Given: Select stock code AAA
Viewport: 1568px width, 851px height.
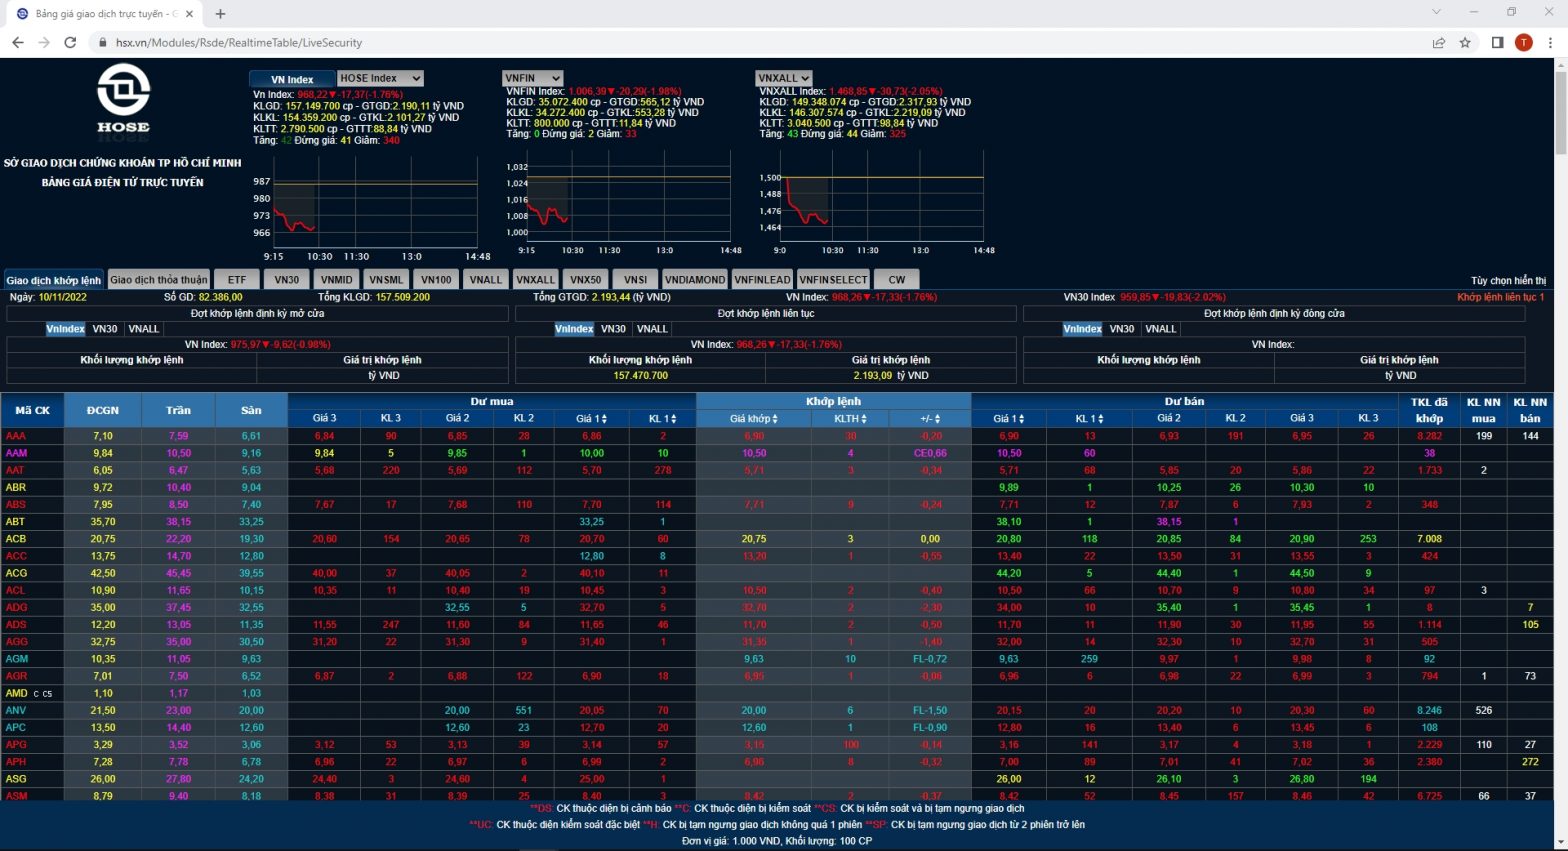Looking at the screenshot, I should pyautogui.click(x=15, y=436).
